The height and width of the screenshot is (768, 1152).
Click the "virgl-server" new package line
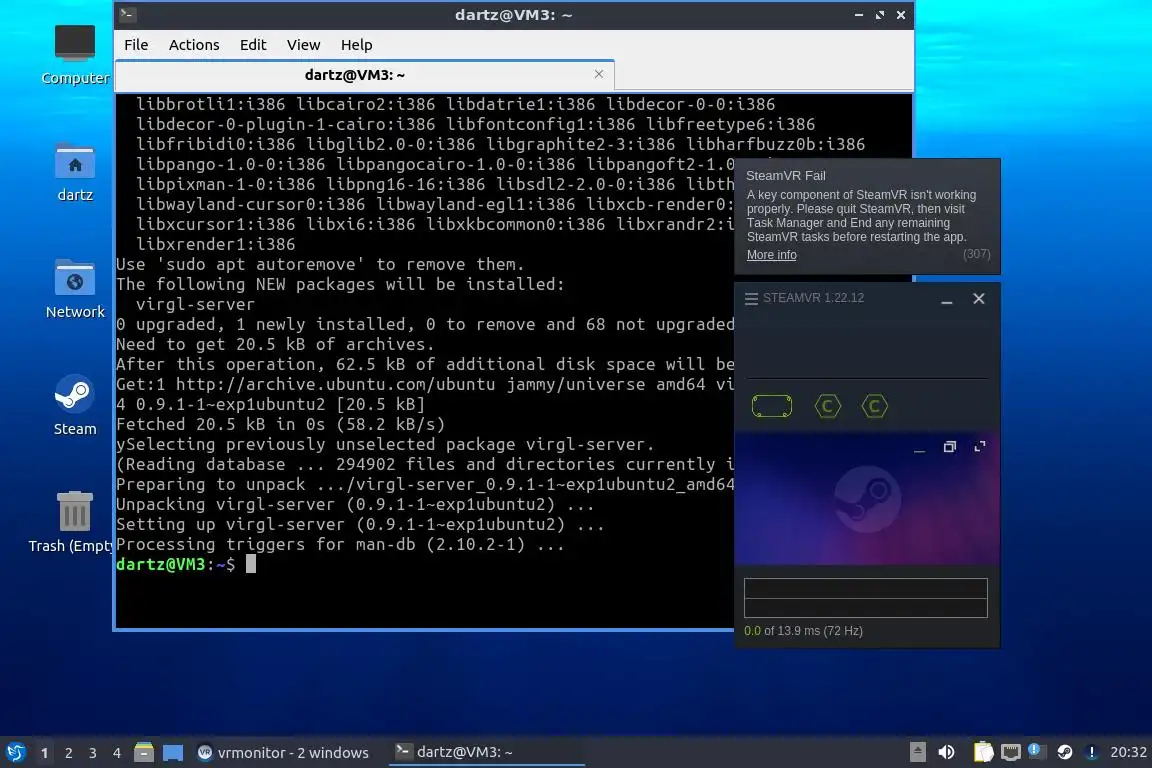tap(195, 304)
